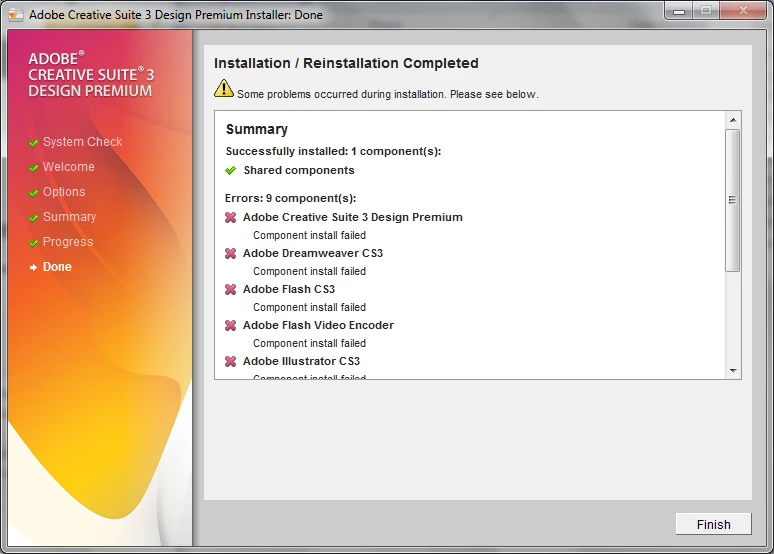The width and height of the screenshot is (774, 554).
Task: Select the Progress step label
Action: click(68, 241)
